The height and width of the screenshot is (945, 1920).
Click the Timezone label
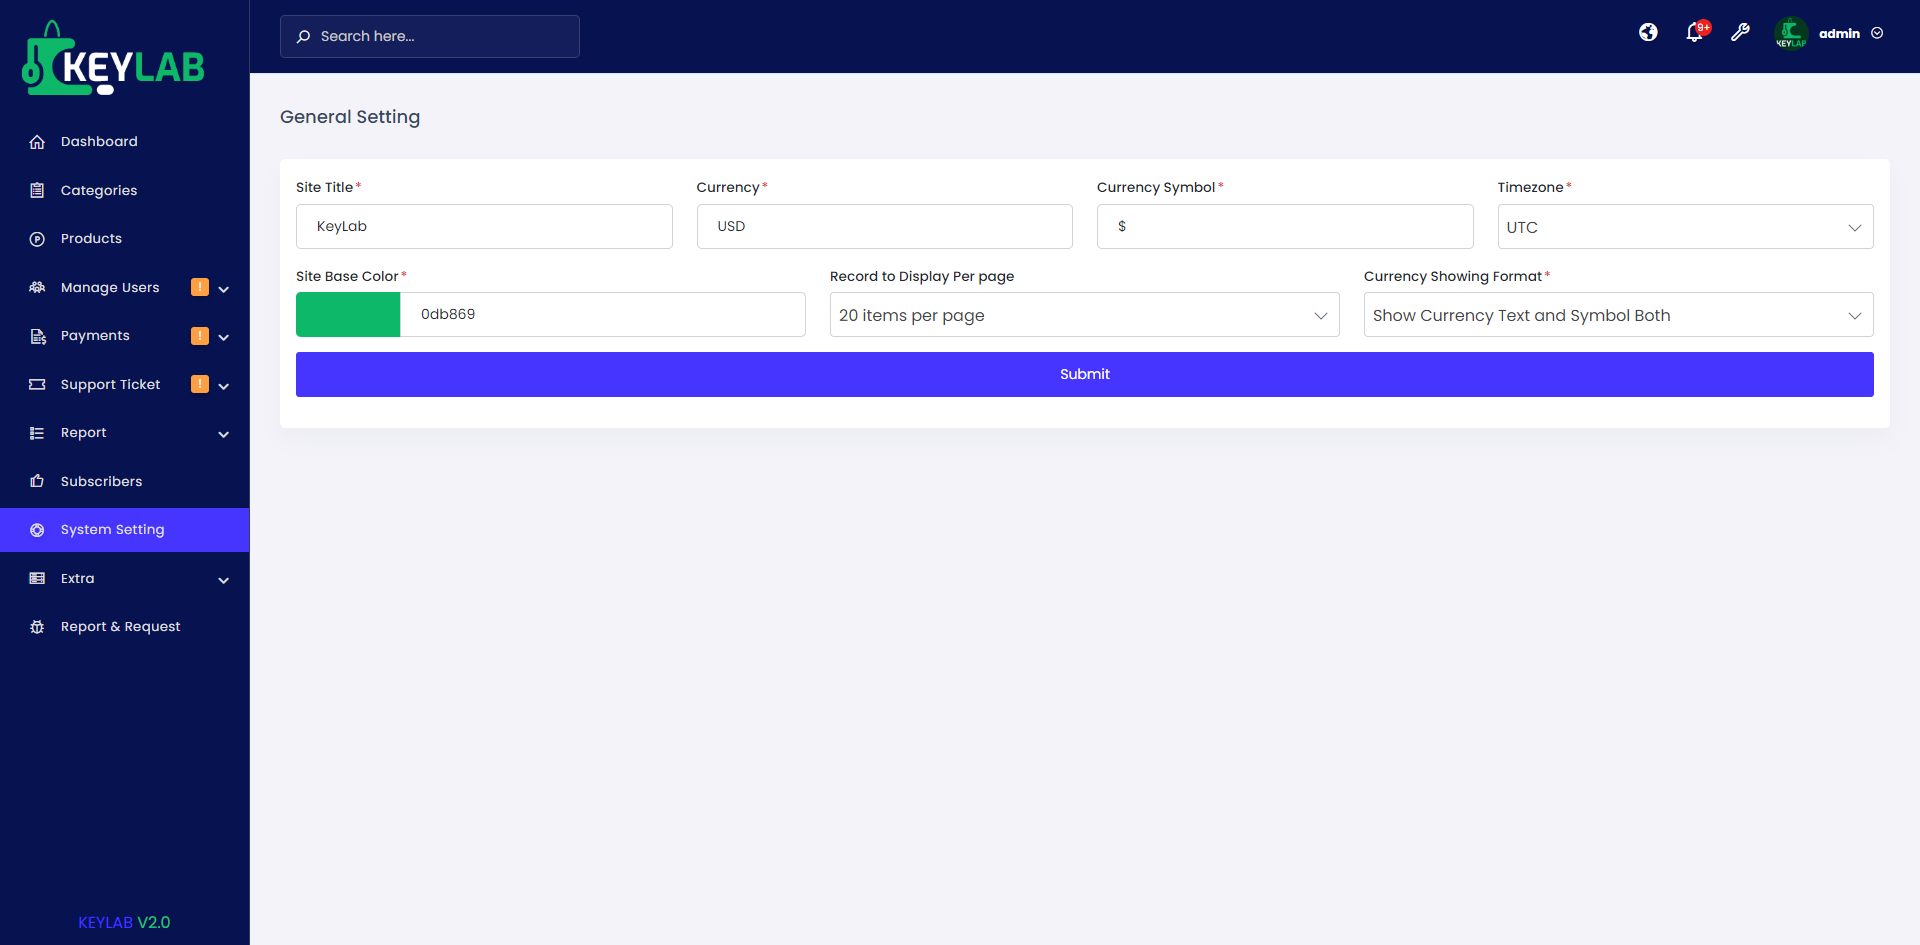click(x=1530, y=187)
